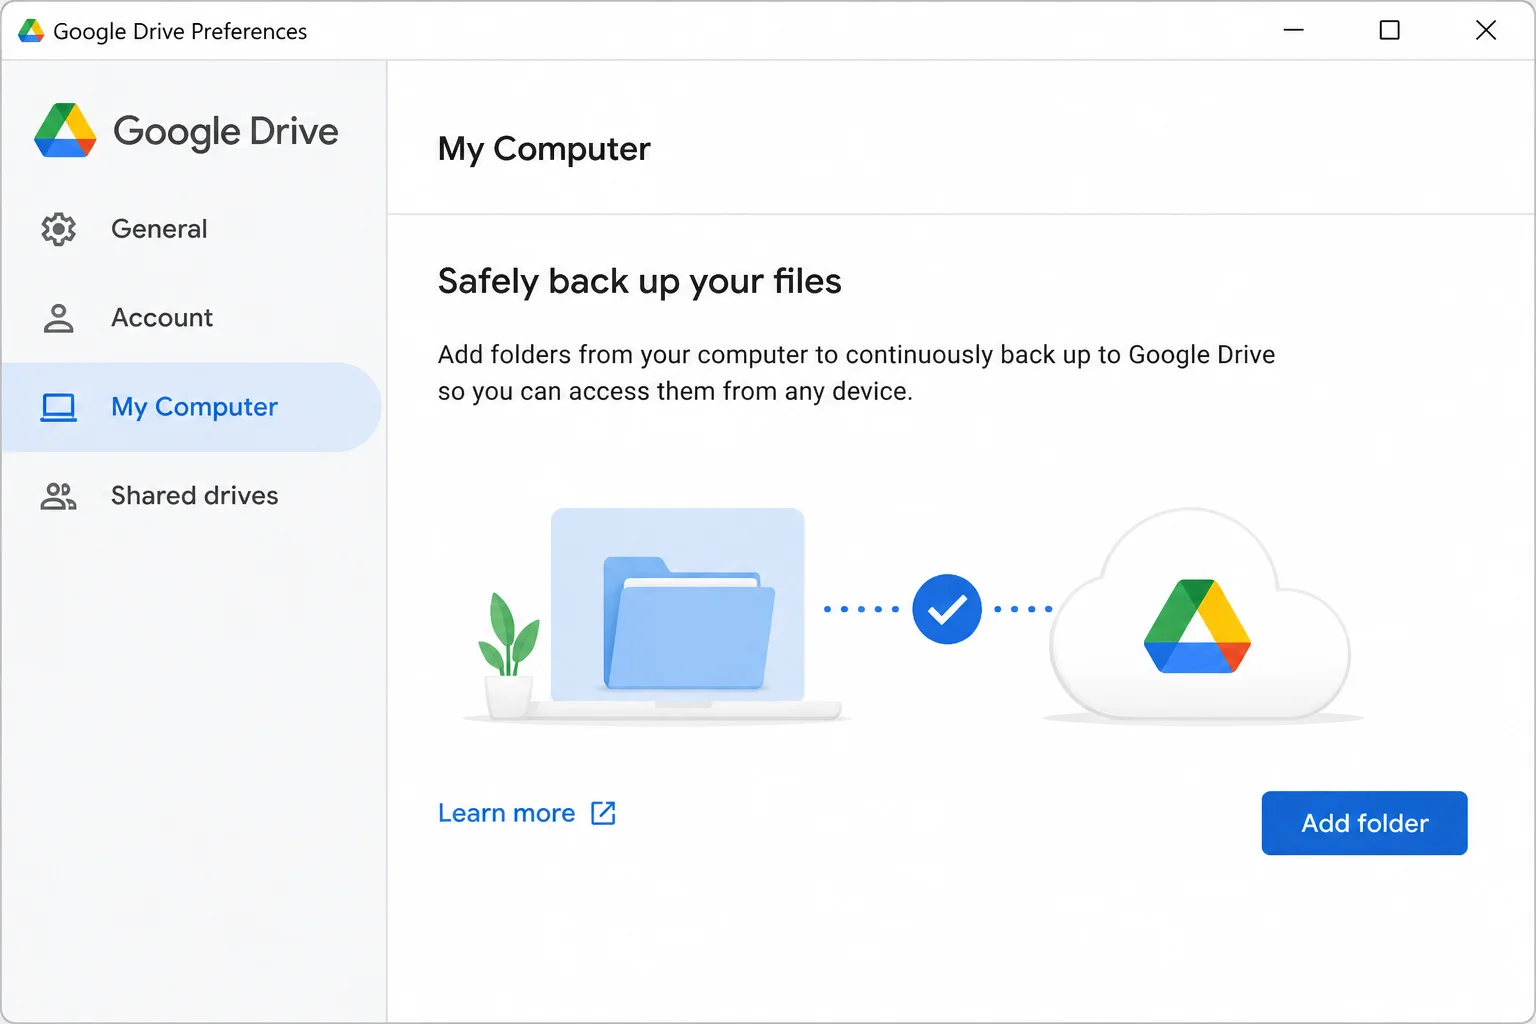Click the My Computer laptop icon
Viewport: 1536px width, 1024px height.
click(58, 407)
